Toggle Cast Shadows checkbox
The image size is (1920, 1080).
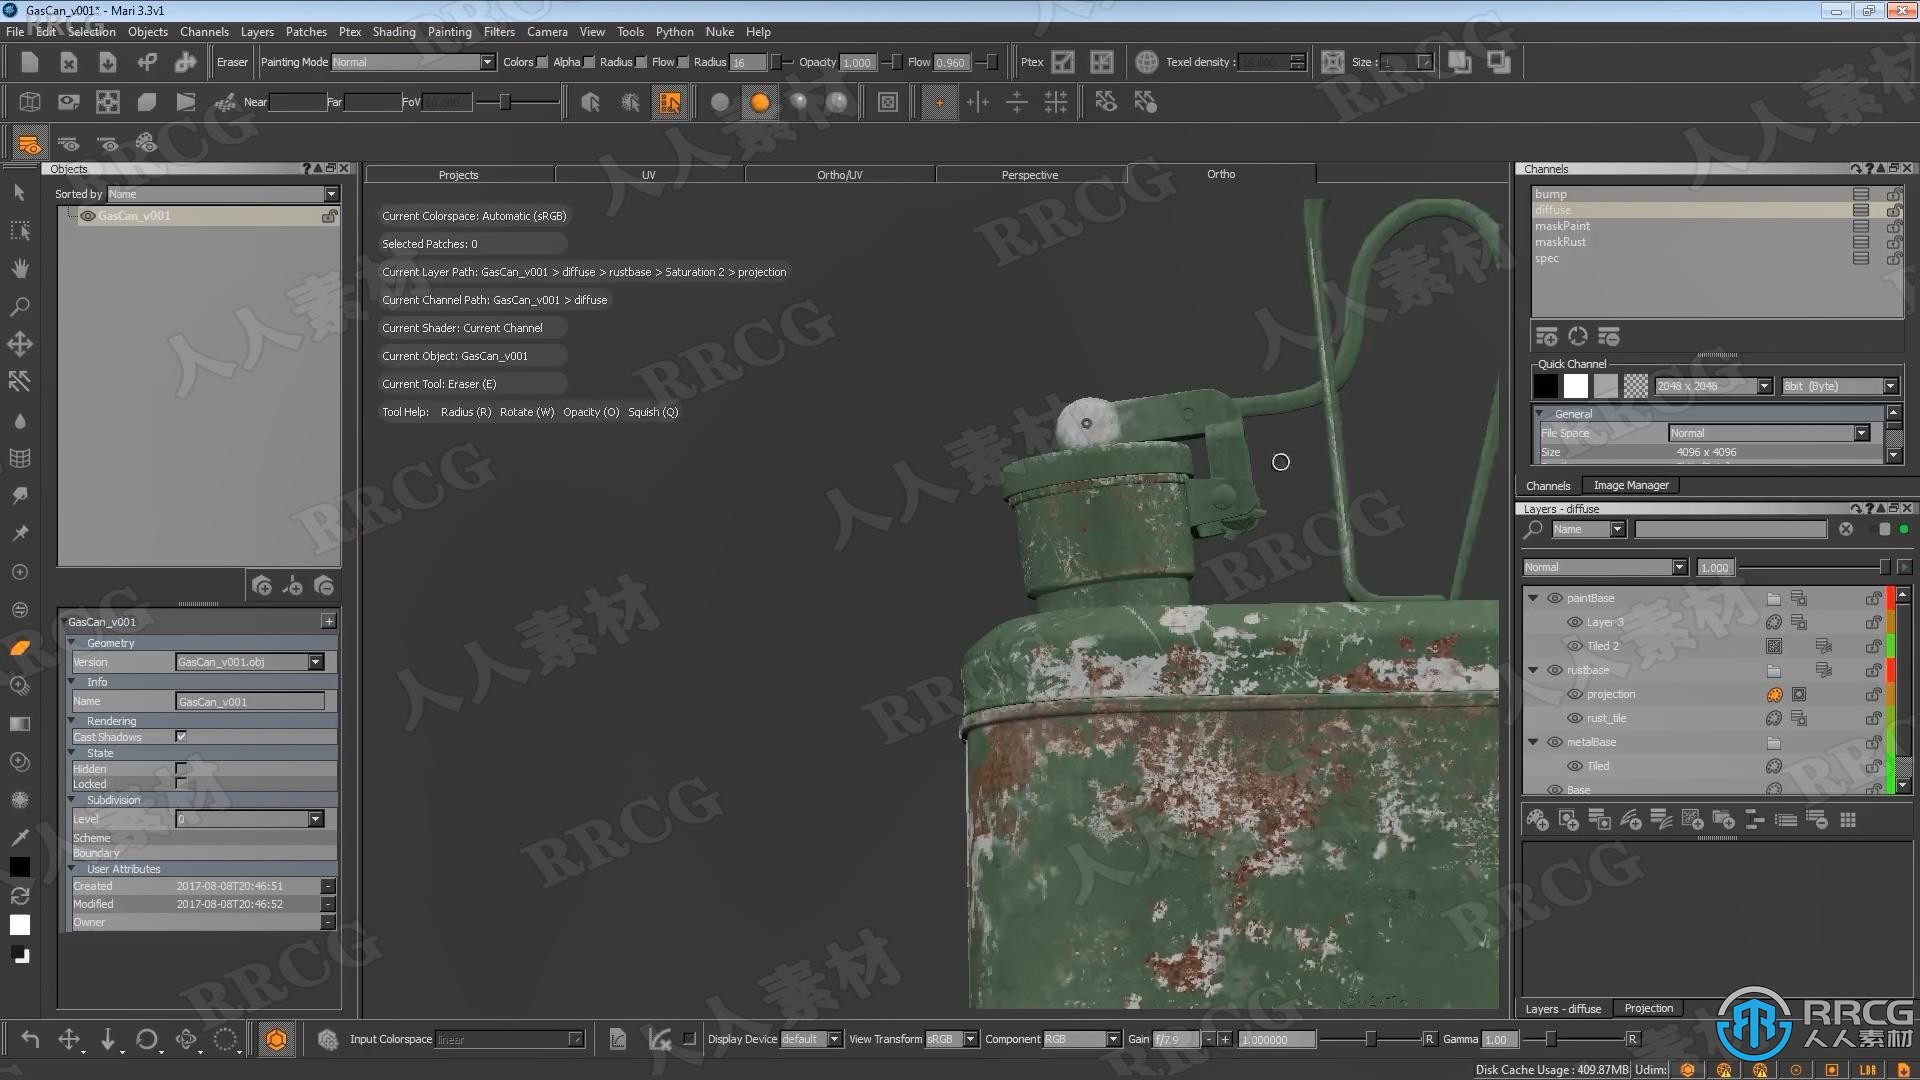coord(182,736)
